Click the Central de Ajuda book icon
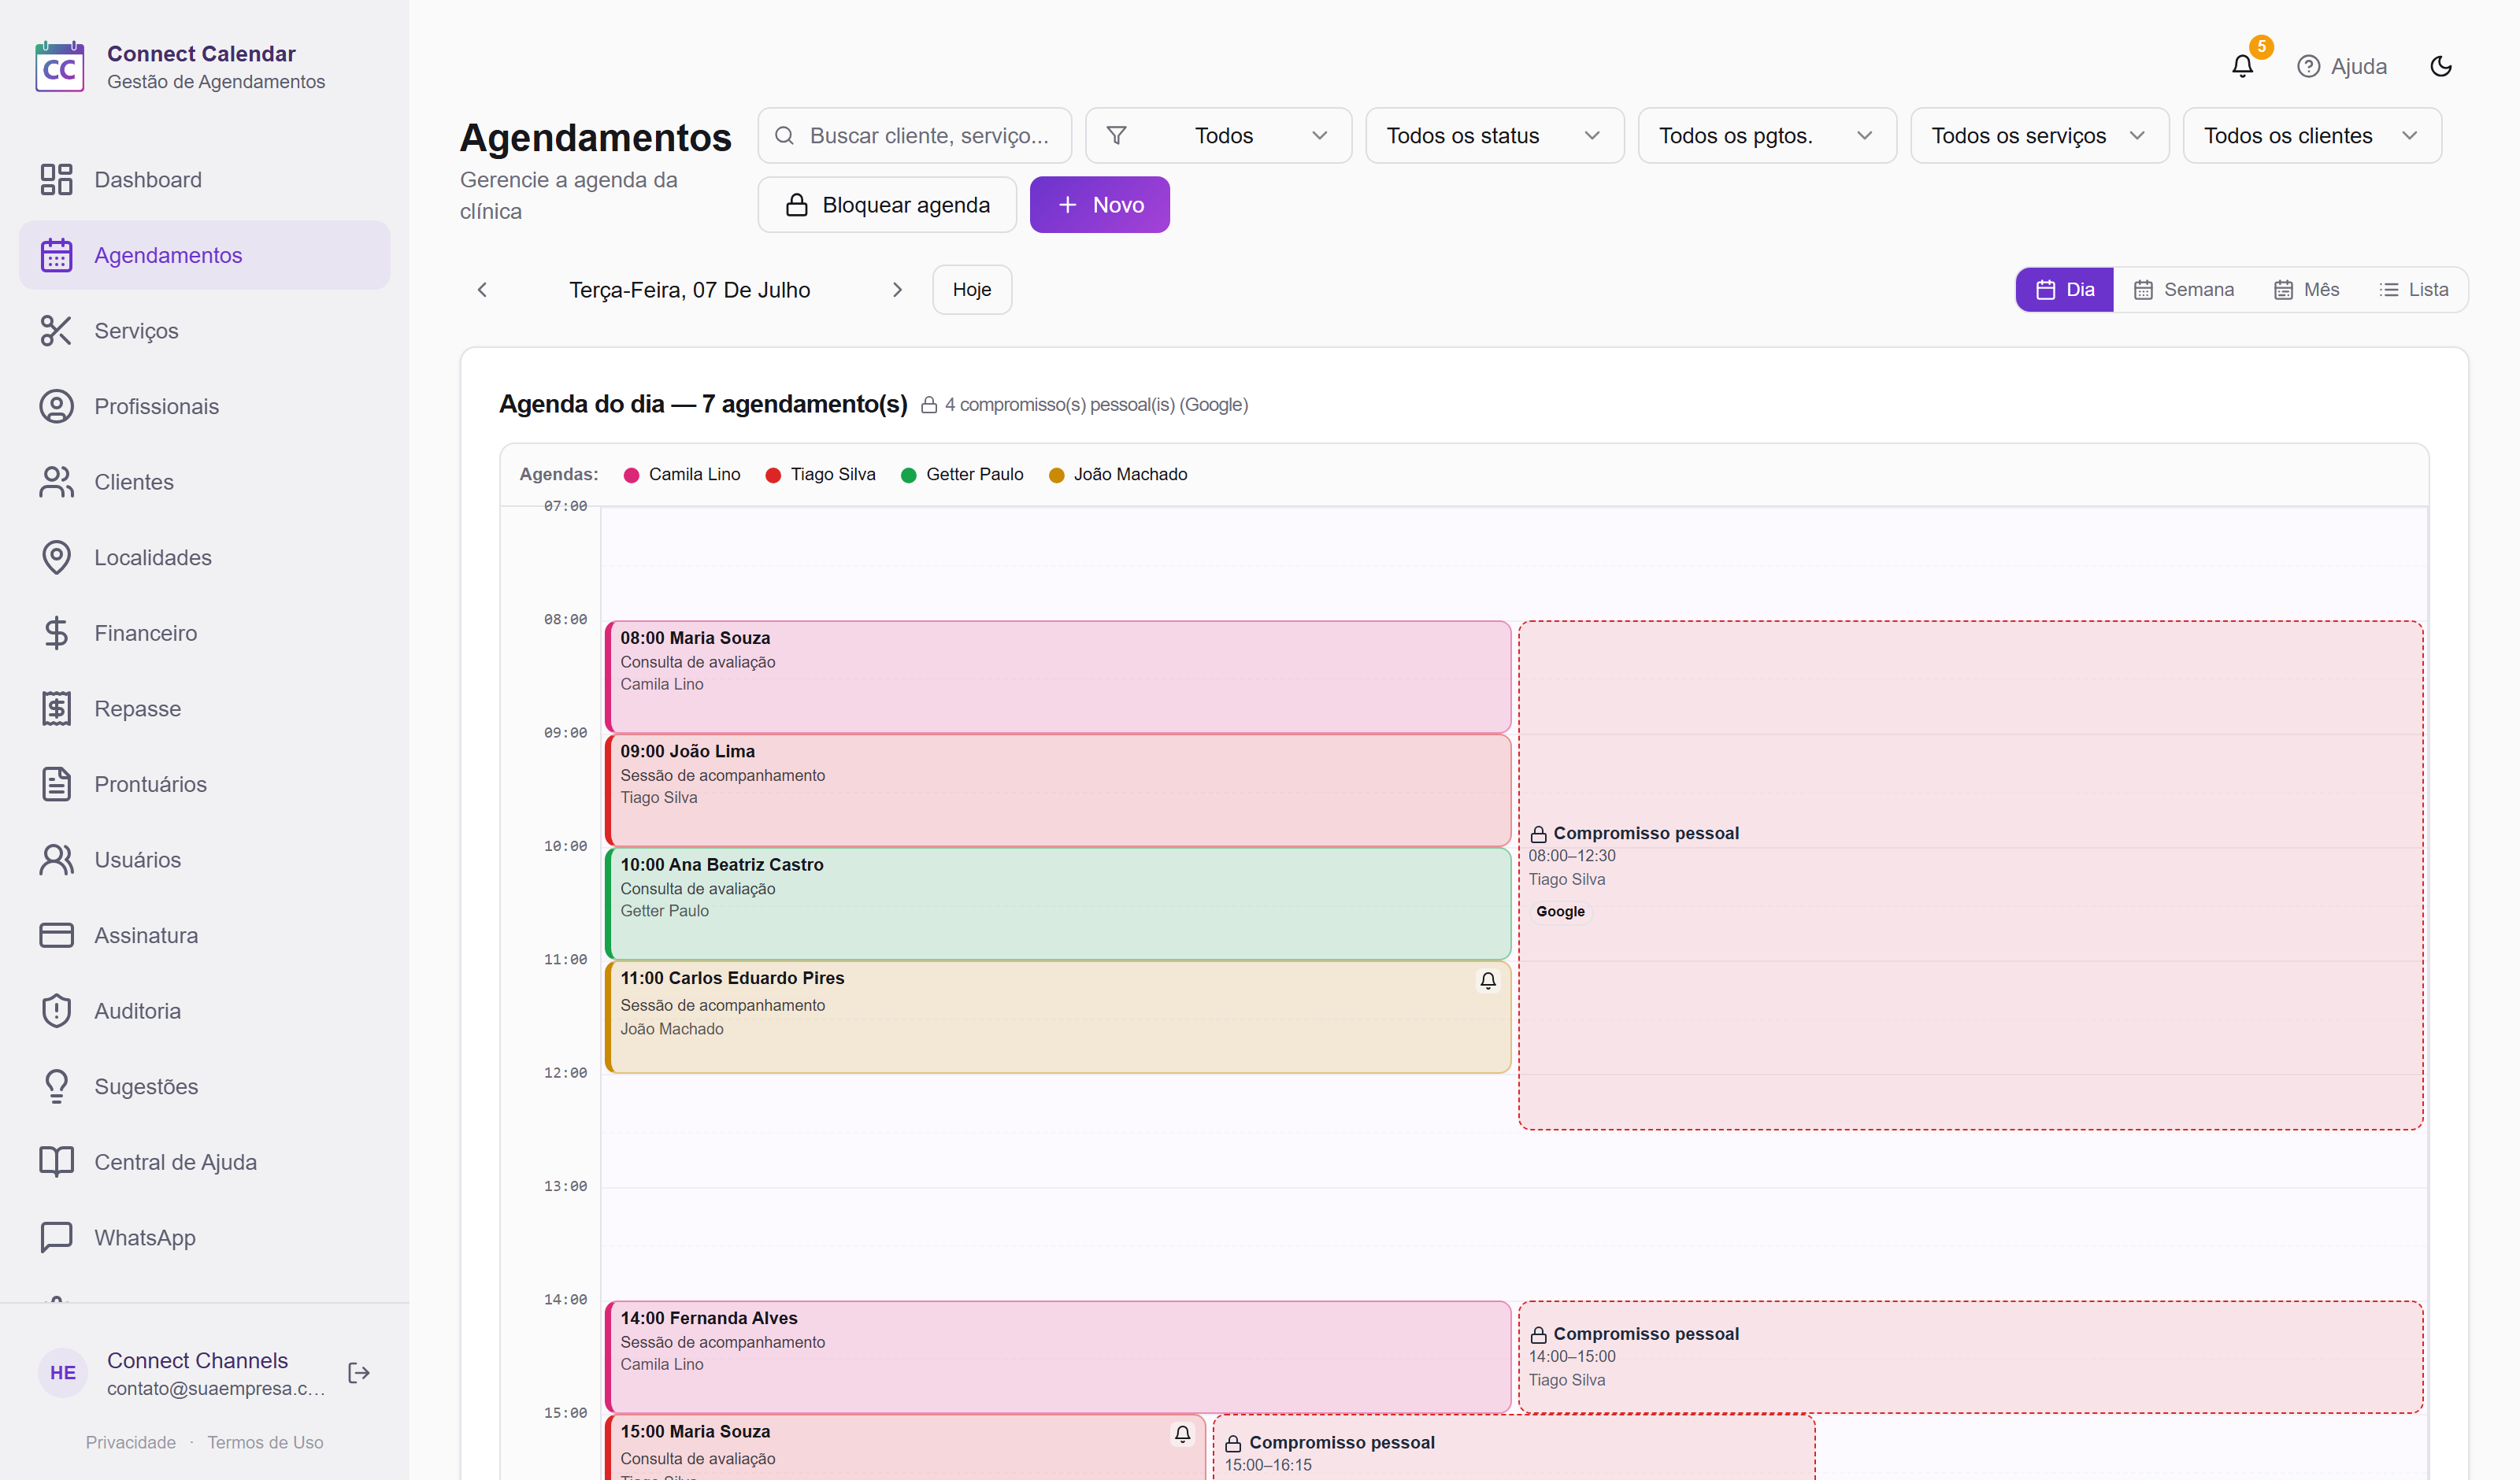This screenshot has height=1480, width=2520. point(56,1162)
